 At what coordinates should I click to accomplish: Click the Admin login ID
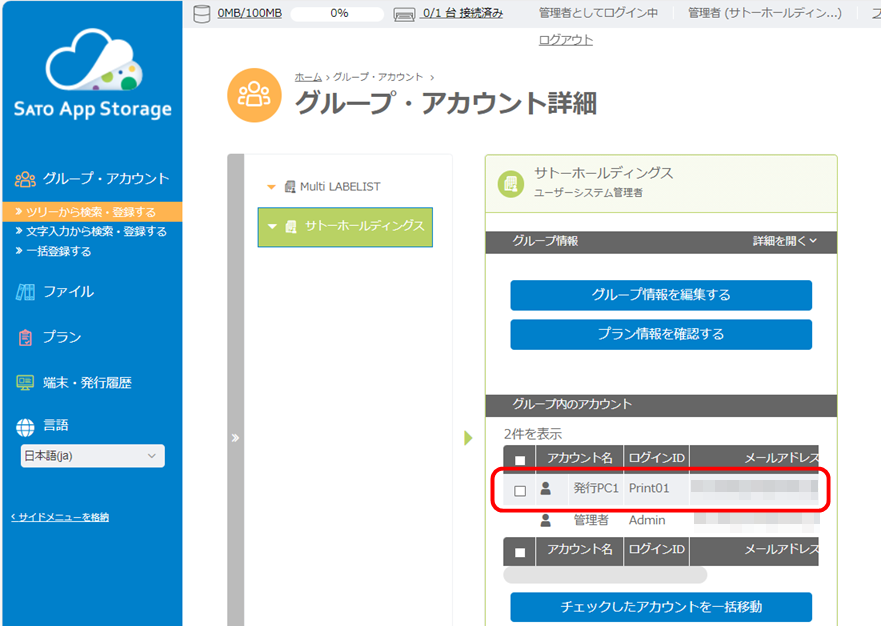(647, 520)
